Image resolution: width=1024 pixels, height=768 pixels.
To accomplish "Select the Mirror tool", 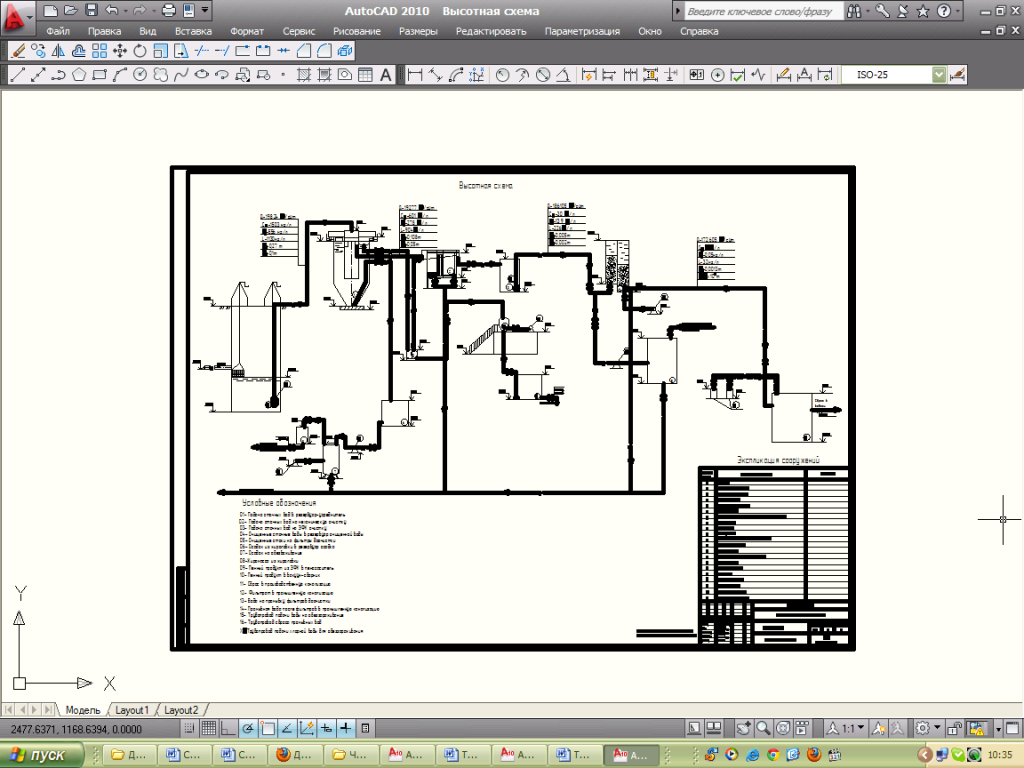I will pos(59,51).
